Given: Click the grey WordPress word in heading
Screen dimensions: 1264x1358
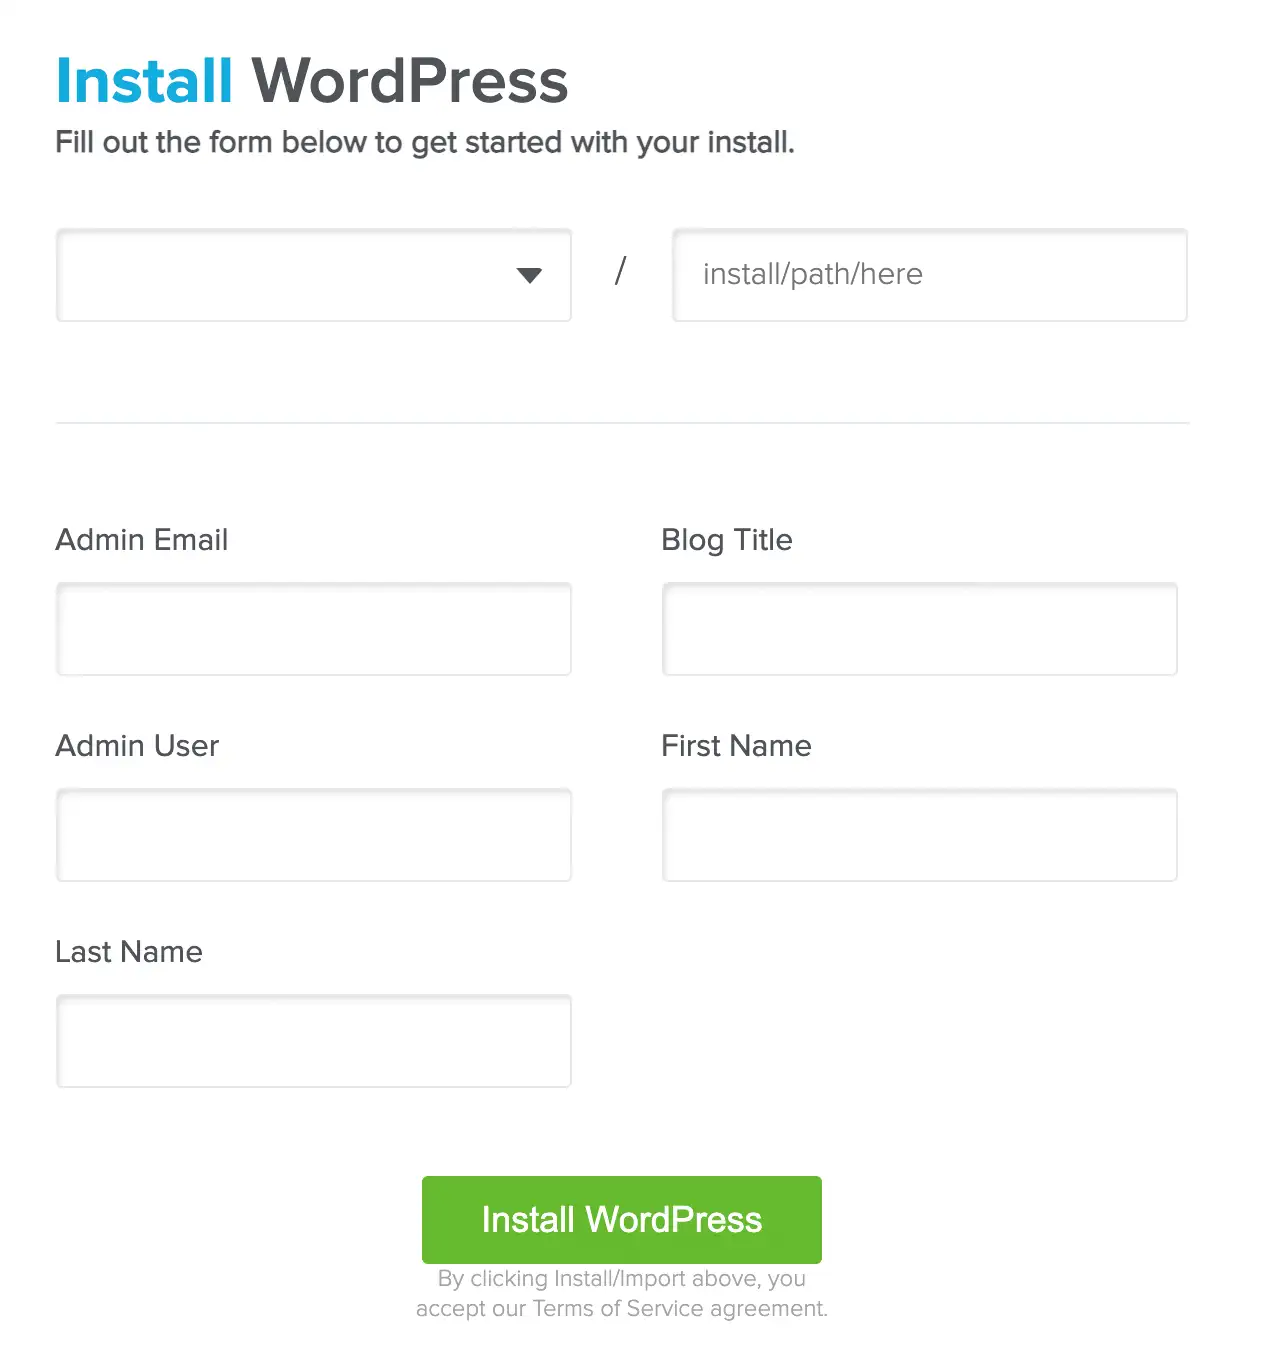Looking at the screenshot, I should 409,81.
